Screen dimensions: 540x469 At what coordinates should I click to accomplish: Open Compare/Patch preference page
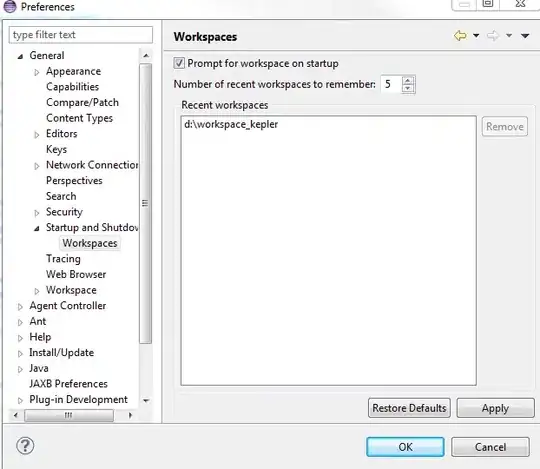click(82, 102)
